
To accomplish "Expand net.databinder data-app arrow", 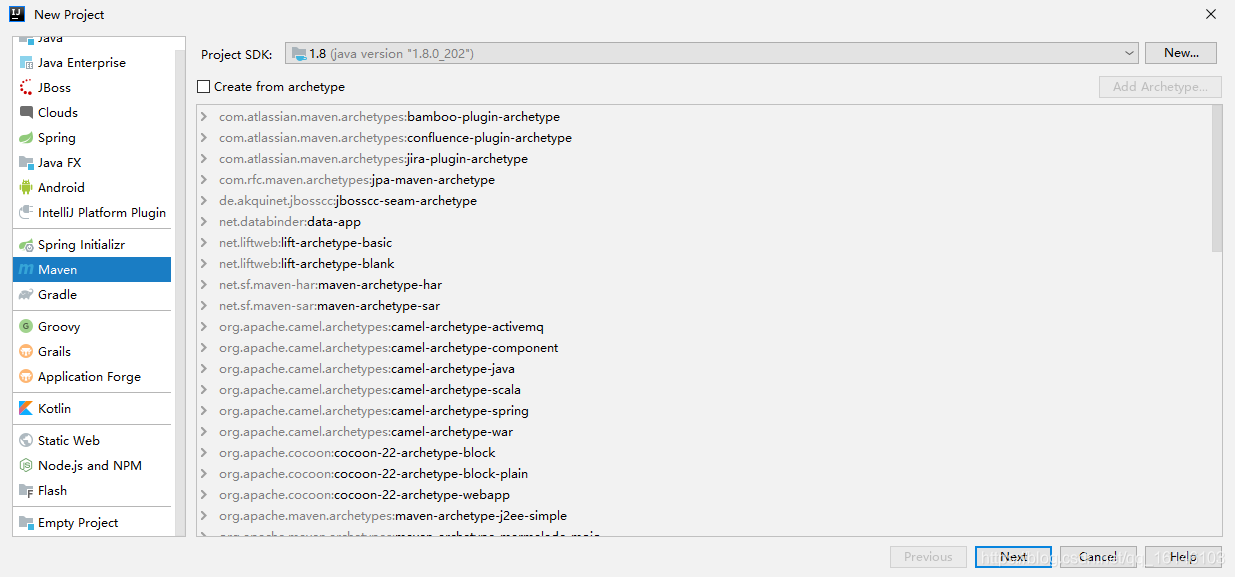I will [x=204, y=222].
